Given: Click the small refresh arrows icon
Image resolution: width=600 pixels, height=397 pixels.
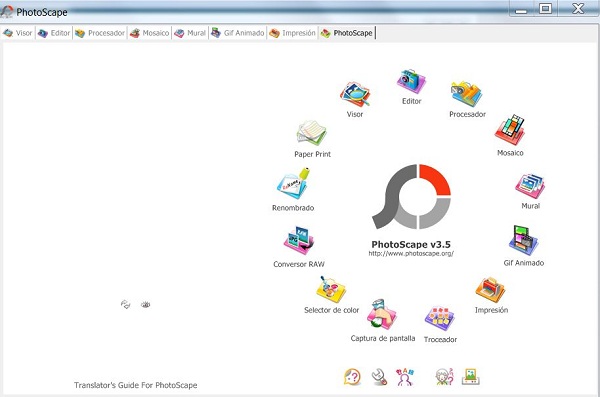Looking at the screenshot, I should pos(126,305).
